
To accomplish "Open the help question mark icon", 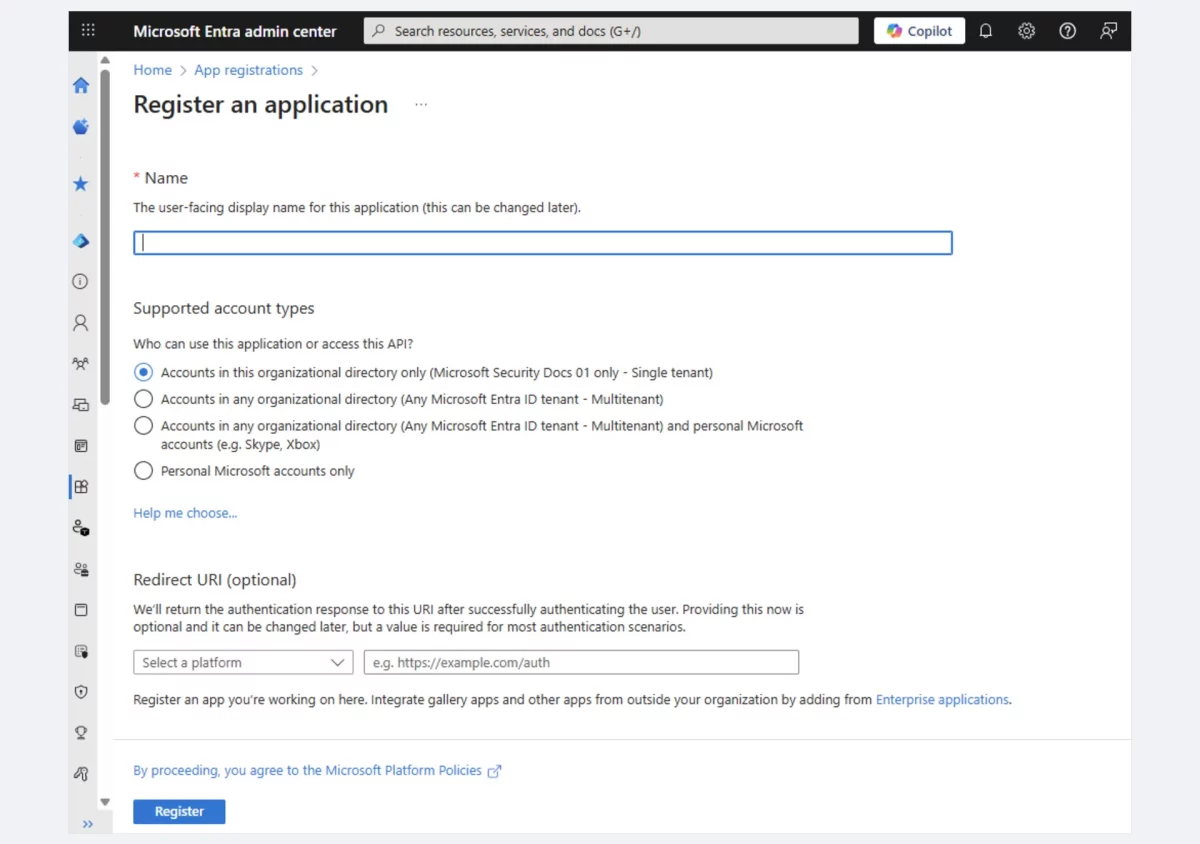I will [1068, 31].
